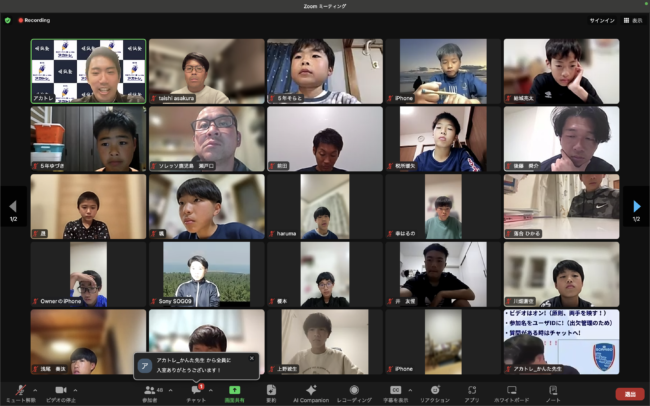Click the Recording toolbar icon
Viewport: 650px width, 406px height.
[x=353, y=389]
